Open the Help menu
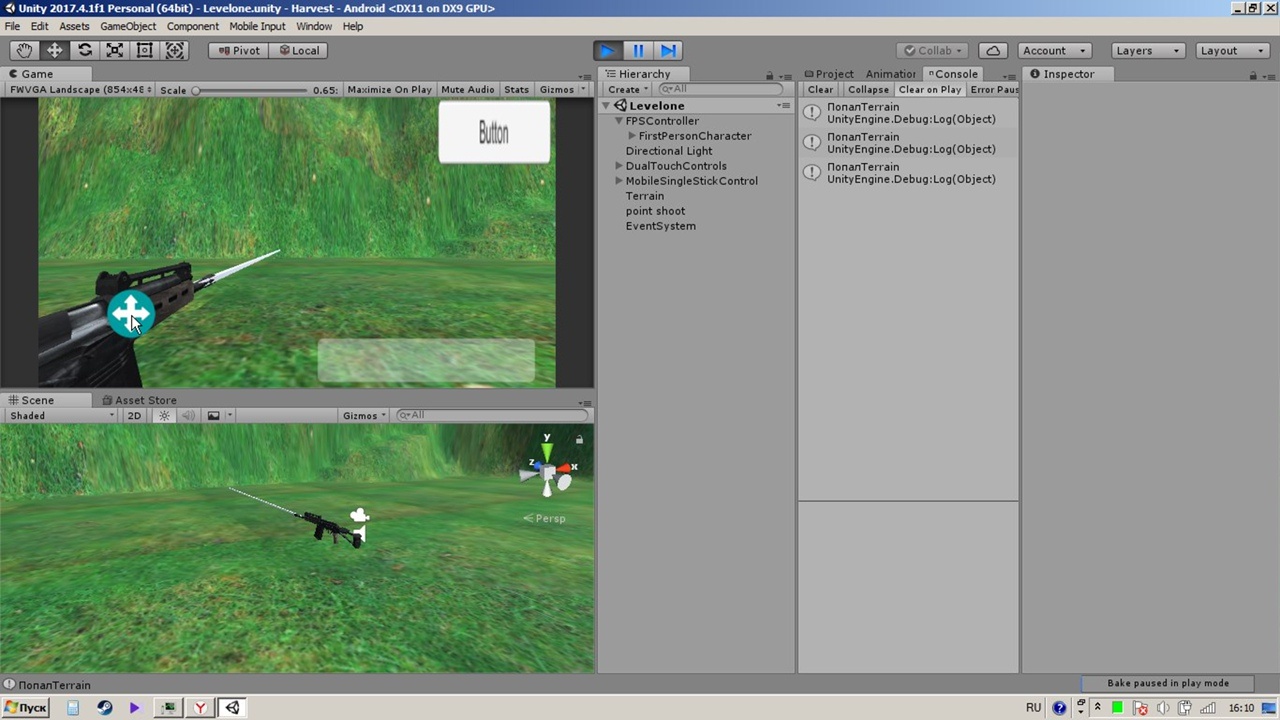1280x720 pixels. 353,26
